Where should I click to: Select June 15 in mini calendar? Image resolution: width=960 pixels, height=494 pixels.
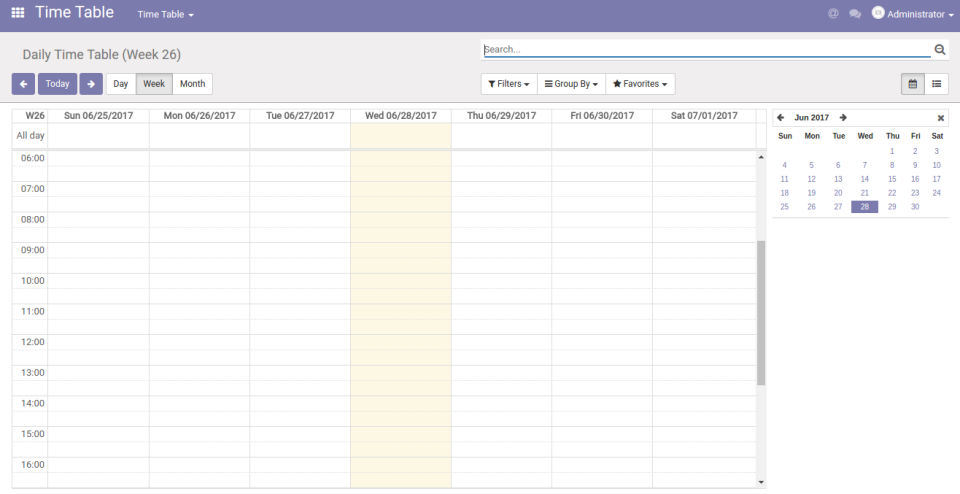tap(892, 179)
